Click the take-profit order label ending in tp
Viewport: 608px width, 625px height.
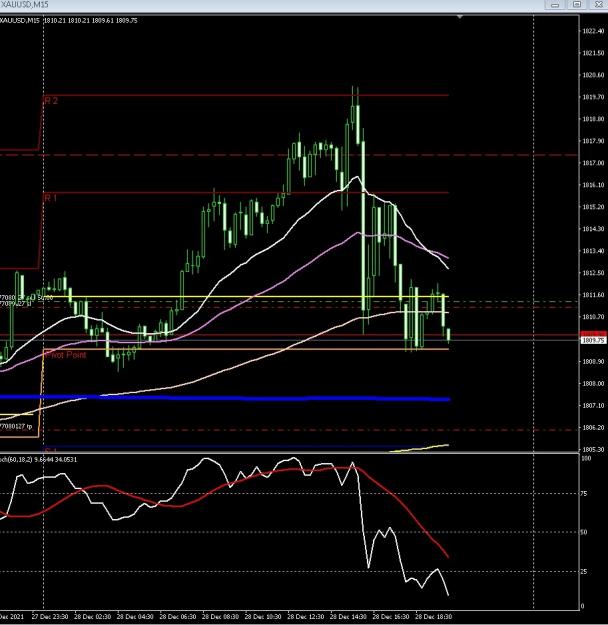coord(16,426)
